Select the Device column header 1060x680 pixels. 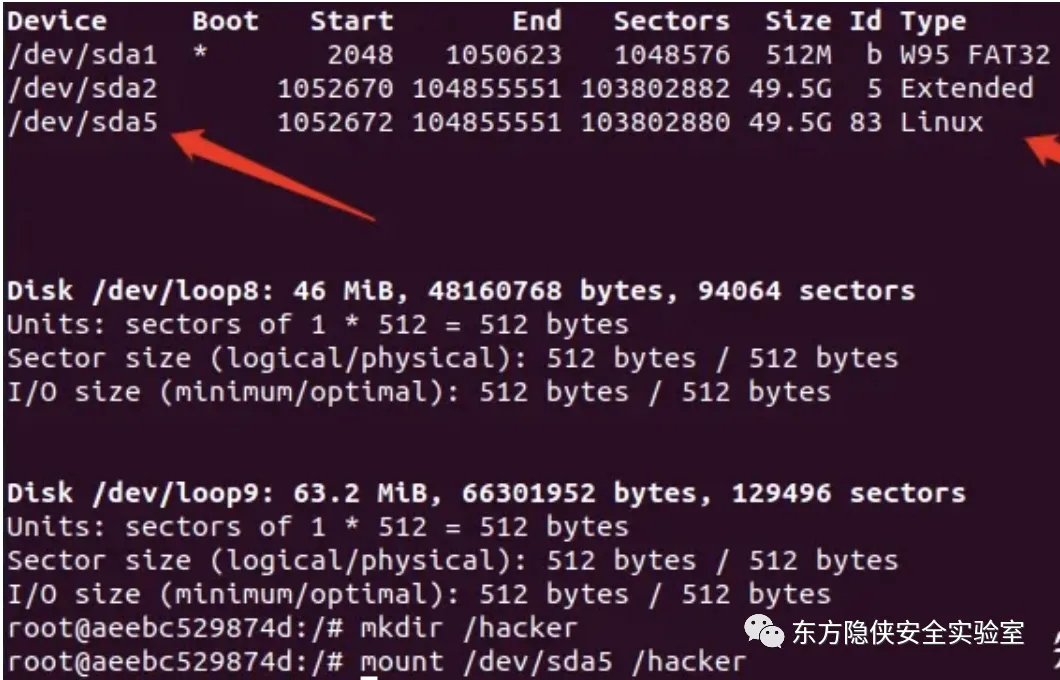[57, 21]
